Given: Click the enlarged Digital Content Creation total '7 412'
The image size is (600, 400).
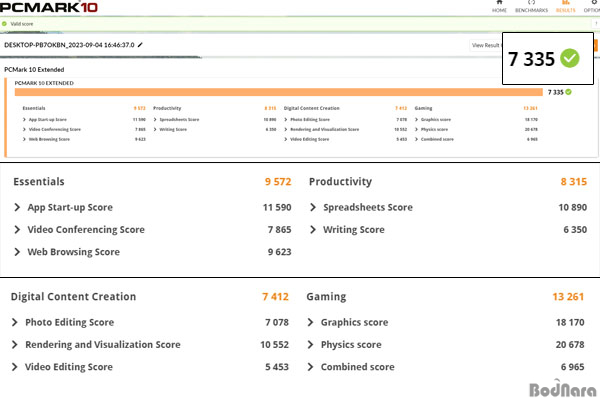Looking at the screenshot, I should [x=276, y=297].
